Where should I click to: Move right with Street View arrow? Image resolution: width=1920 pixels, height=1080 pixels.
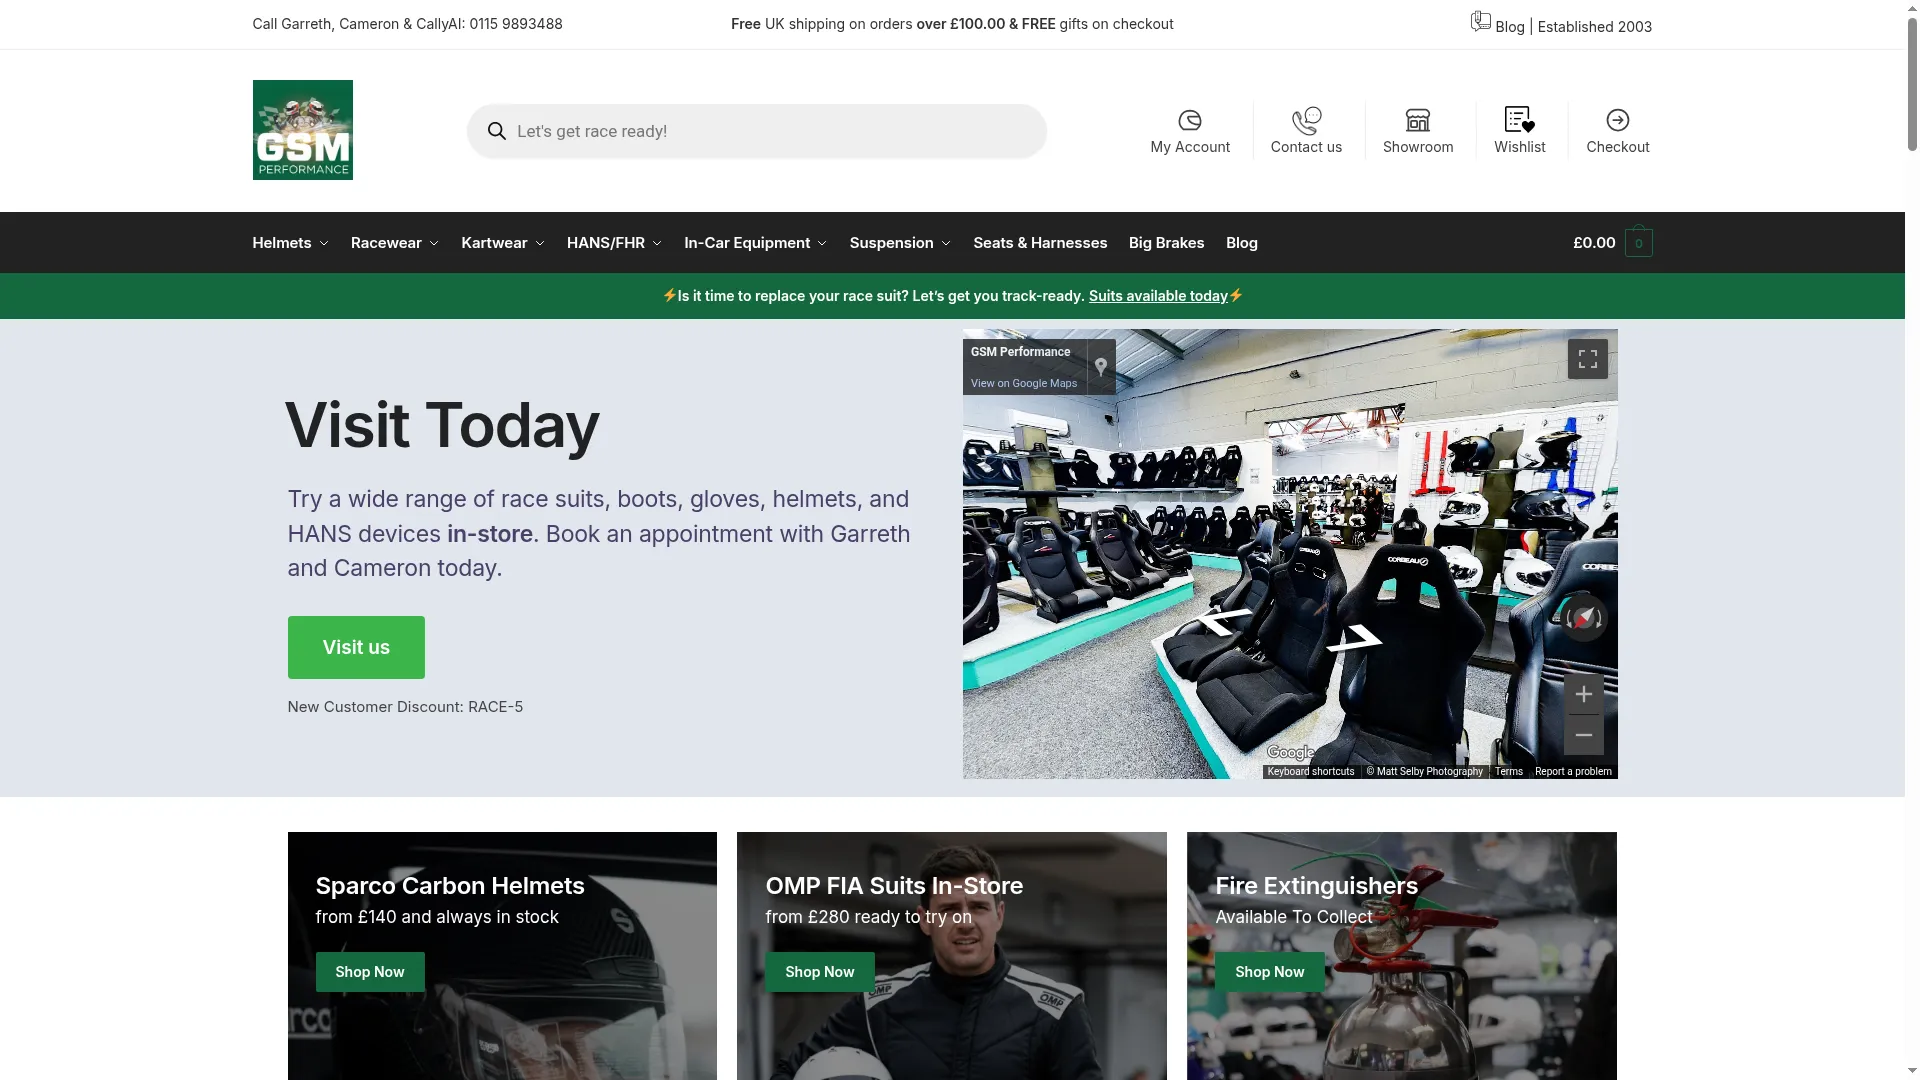[x=1355, y=638]
